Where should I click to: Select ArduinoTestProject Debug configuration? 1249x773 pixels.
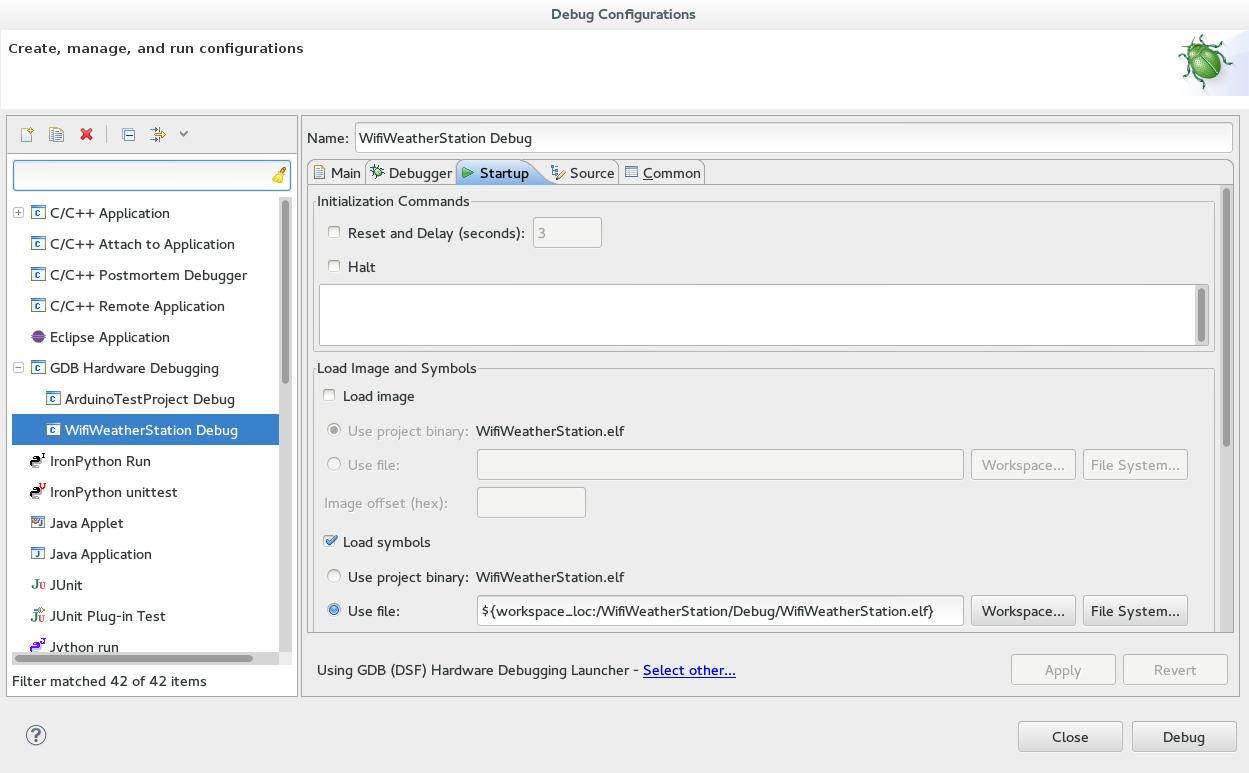tap(149, 399)
